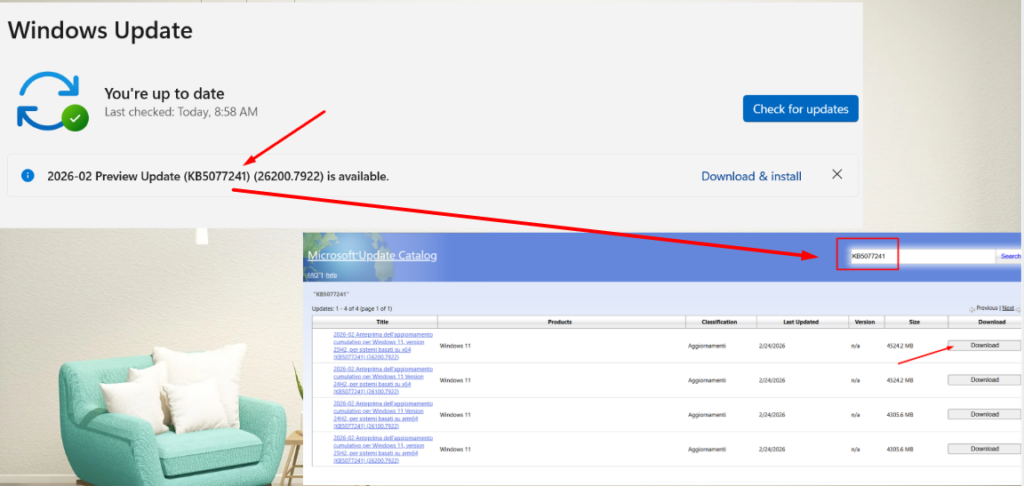Click 'Updates: 1 - 4 of 4' results count
The width and height of the screenshot is (1024, 486).
click(x=352, y=308)
